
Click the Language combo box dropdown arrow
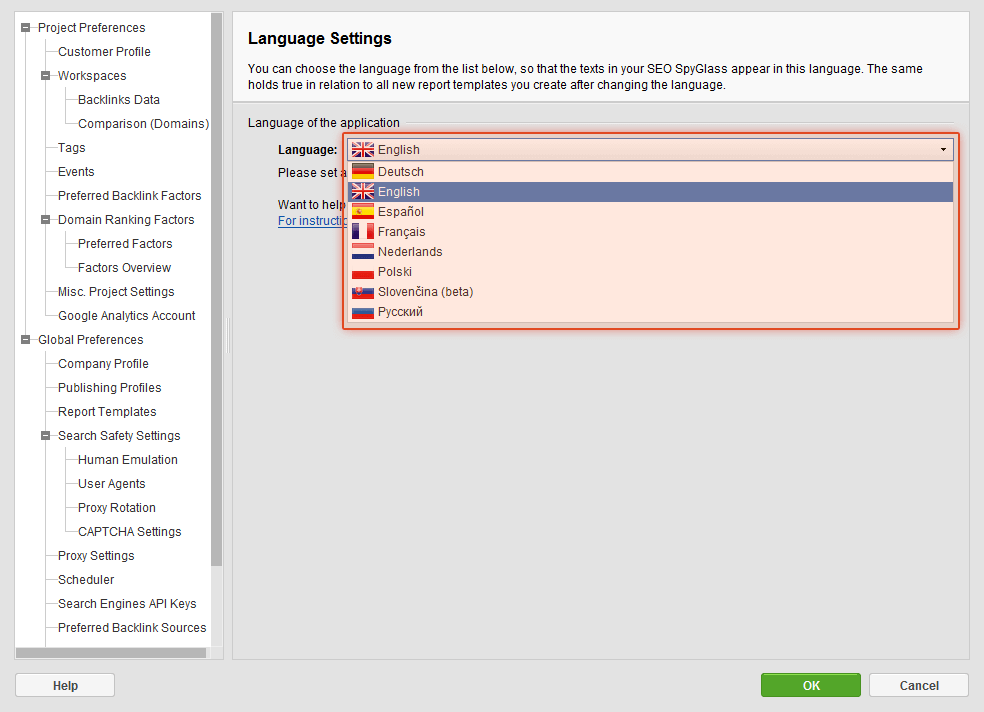[x=943, y=150]
